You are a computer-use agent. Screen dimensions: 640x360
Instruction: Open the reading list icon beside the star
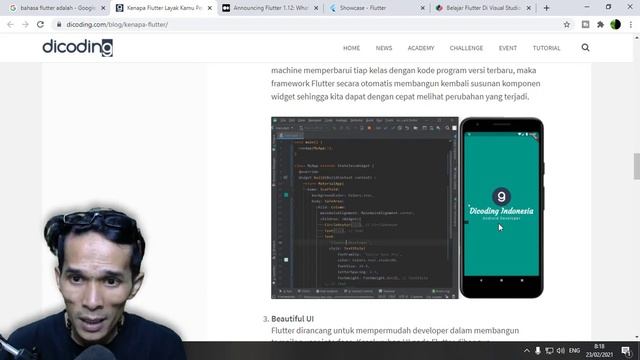point(585,24)
